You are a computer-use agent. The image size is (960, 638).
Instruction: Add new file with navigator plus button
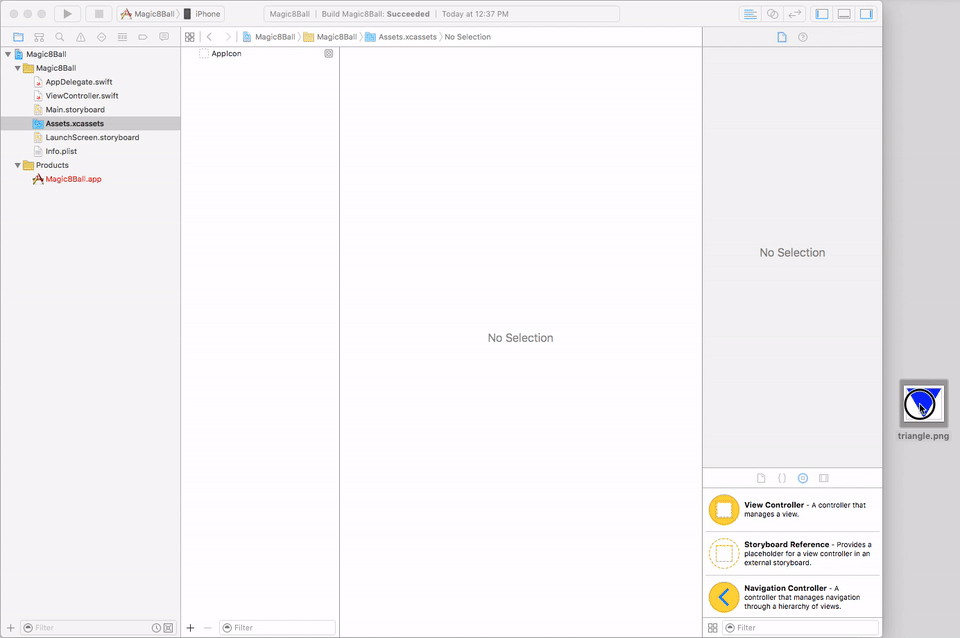[10, 628]
